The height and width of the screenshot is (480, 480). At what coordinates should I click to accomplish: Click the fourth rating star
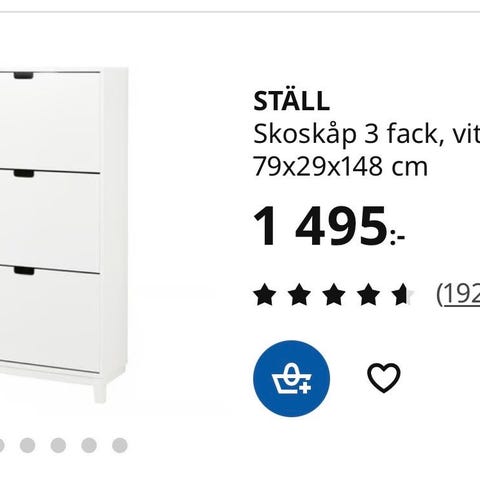click(x=369, y=295)
